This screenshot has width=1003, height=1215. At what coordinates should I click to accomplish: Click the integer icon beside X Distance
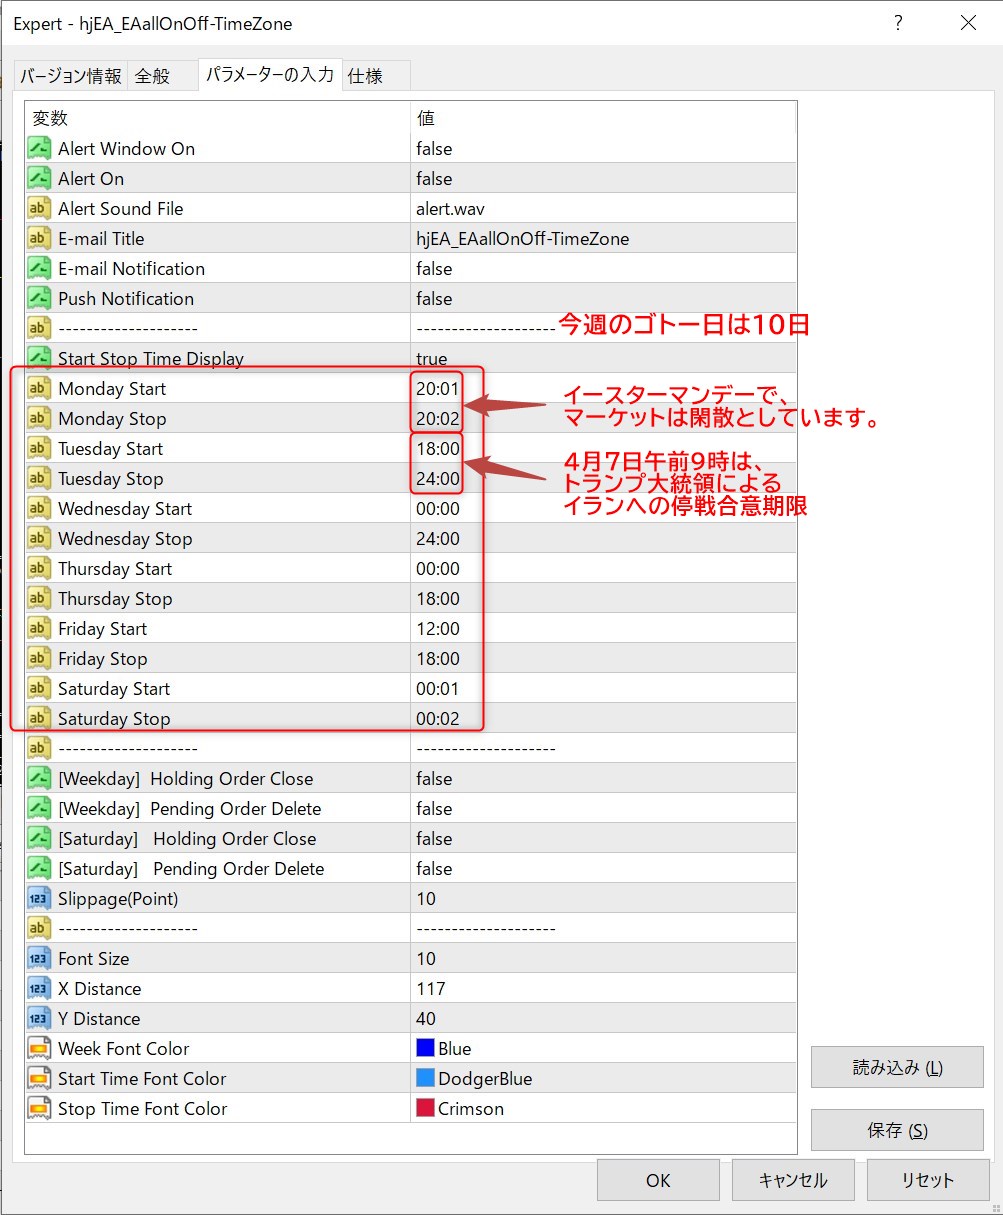point(39,989)
